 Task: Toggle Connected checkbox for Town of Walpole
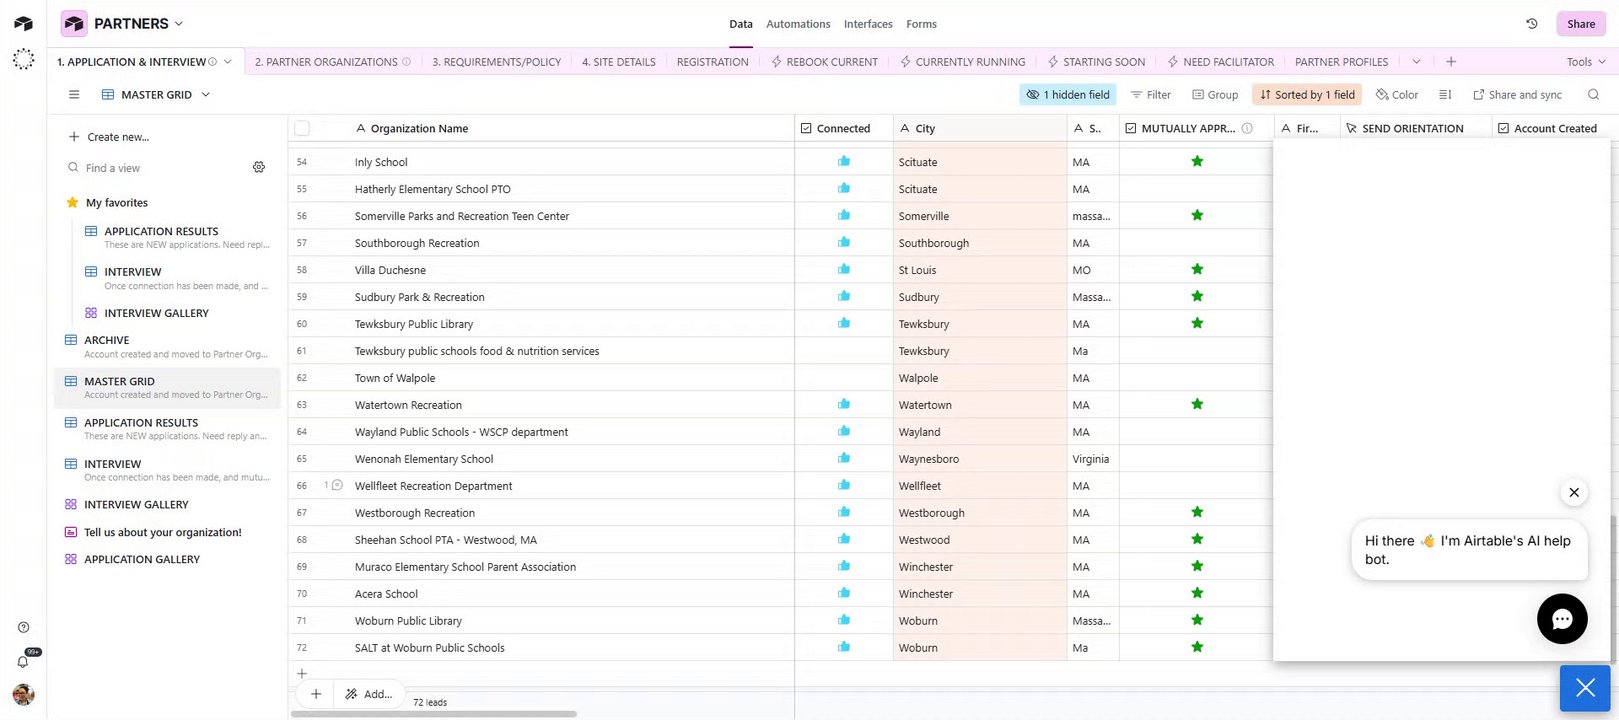(844, 378)
